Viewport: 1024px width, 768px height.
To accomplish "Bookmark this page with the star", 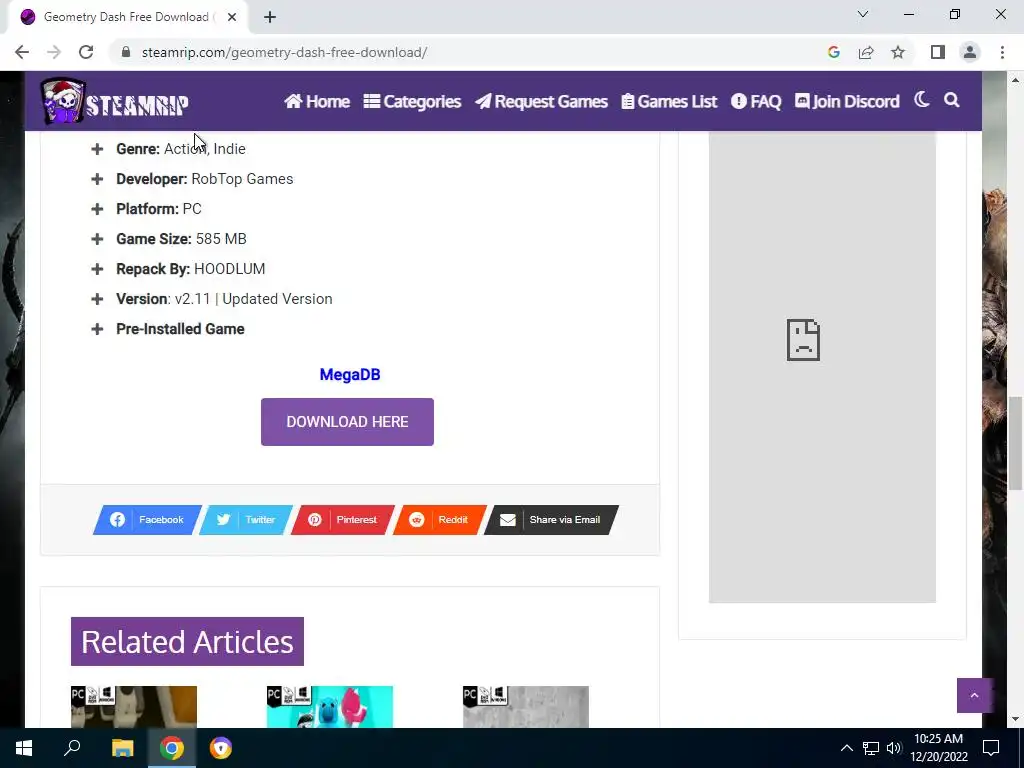I will click(898, 52).
